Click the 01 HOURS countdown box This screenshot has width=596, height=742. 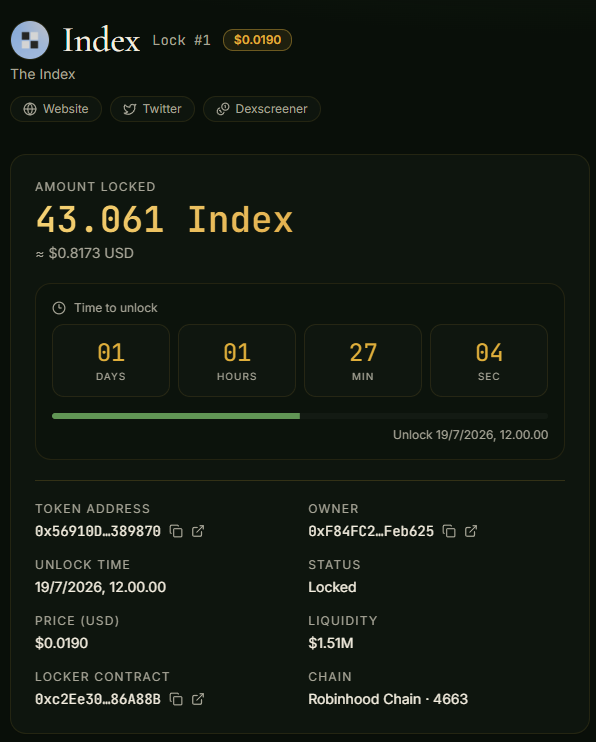pyautogui.click(x=237, y=361)
